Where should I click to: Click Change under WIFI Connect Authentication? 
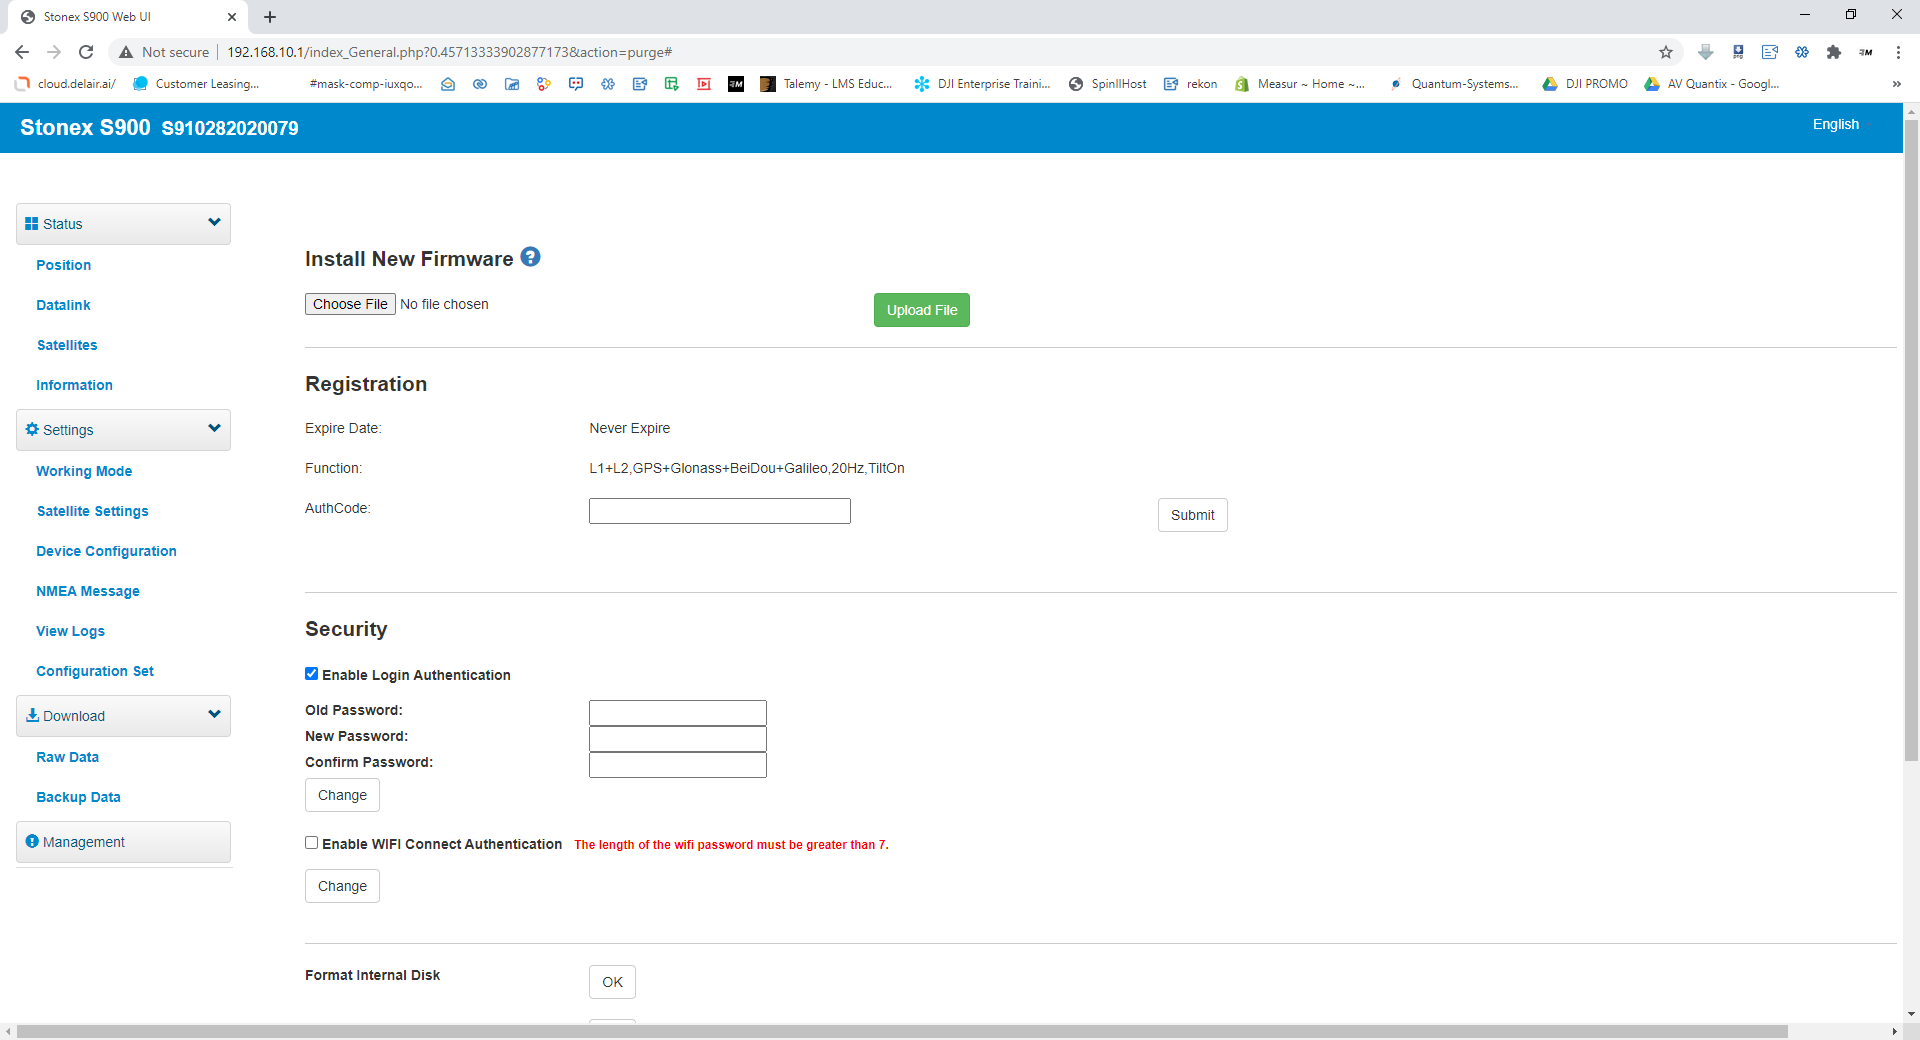pos(342,886)
